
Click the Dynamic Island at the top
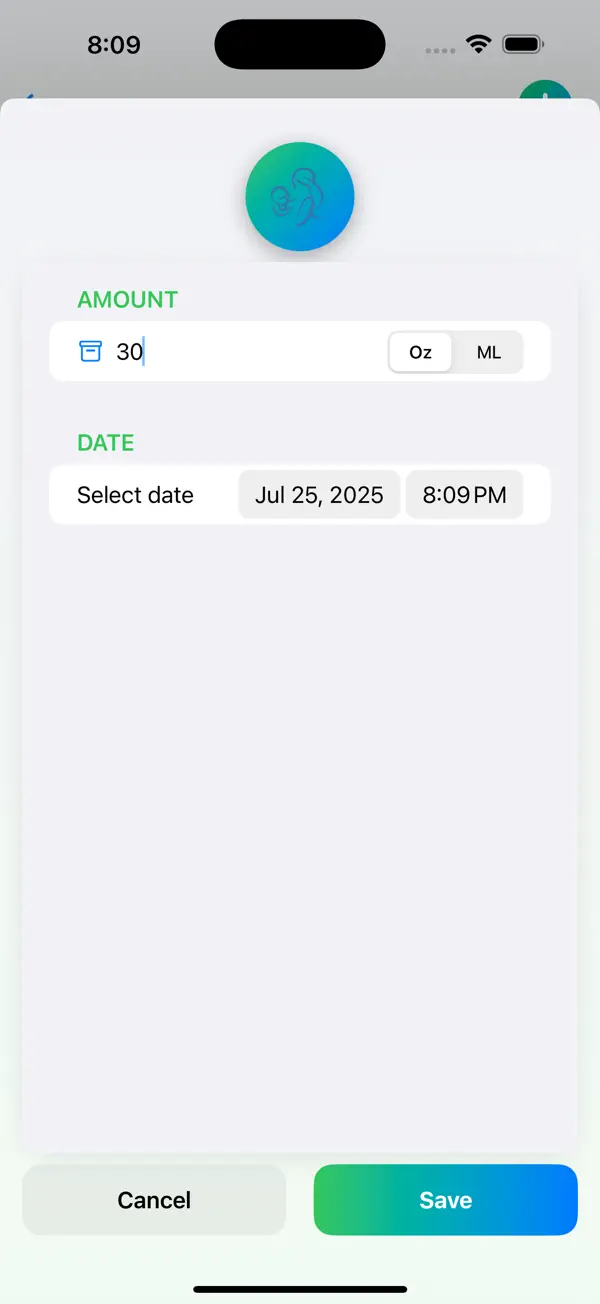click(x=300, y=44)
